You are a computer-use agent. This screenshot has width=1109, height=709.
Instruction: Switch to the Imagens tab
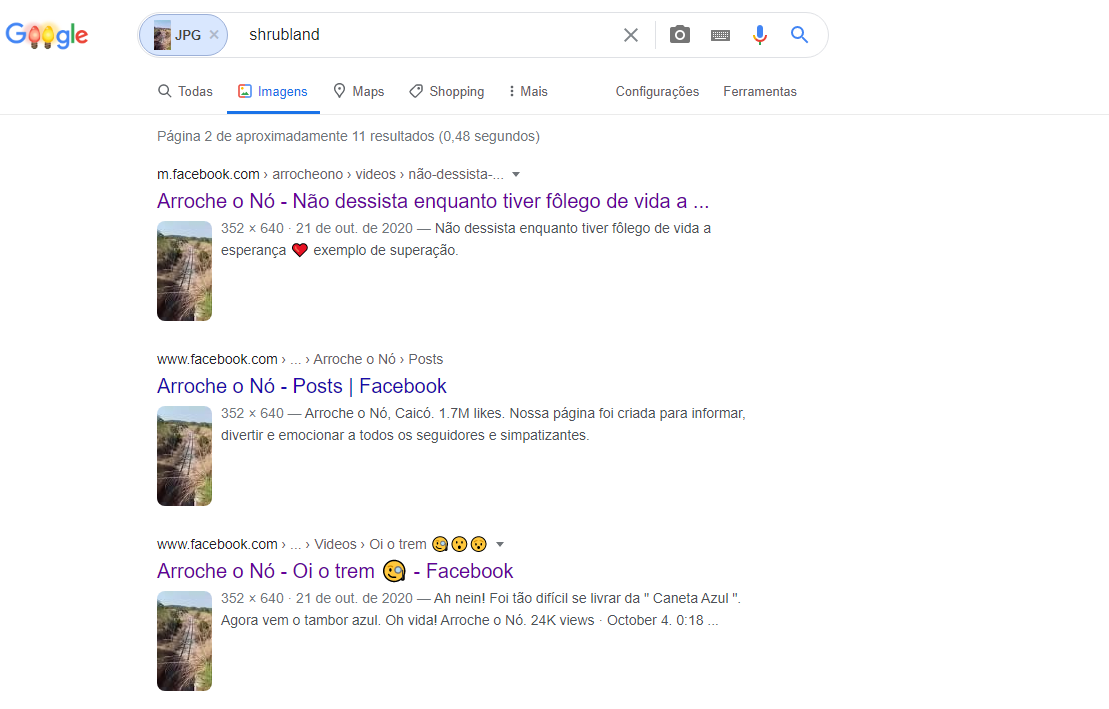point(273,91)
